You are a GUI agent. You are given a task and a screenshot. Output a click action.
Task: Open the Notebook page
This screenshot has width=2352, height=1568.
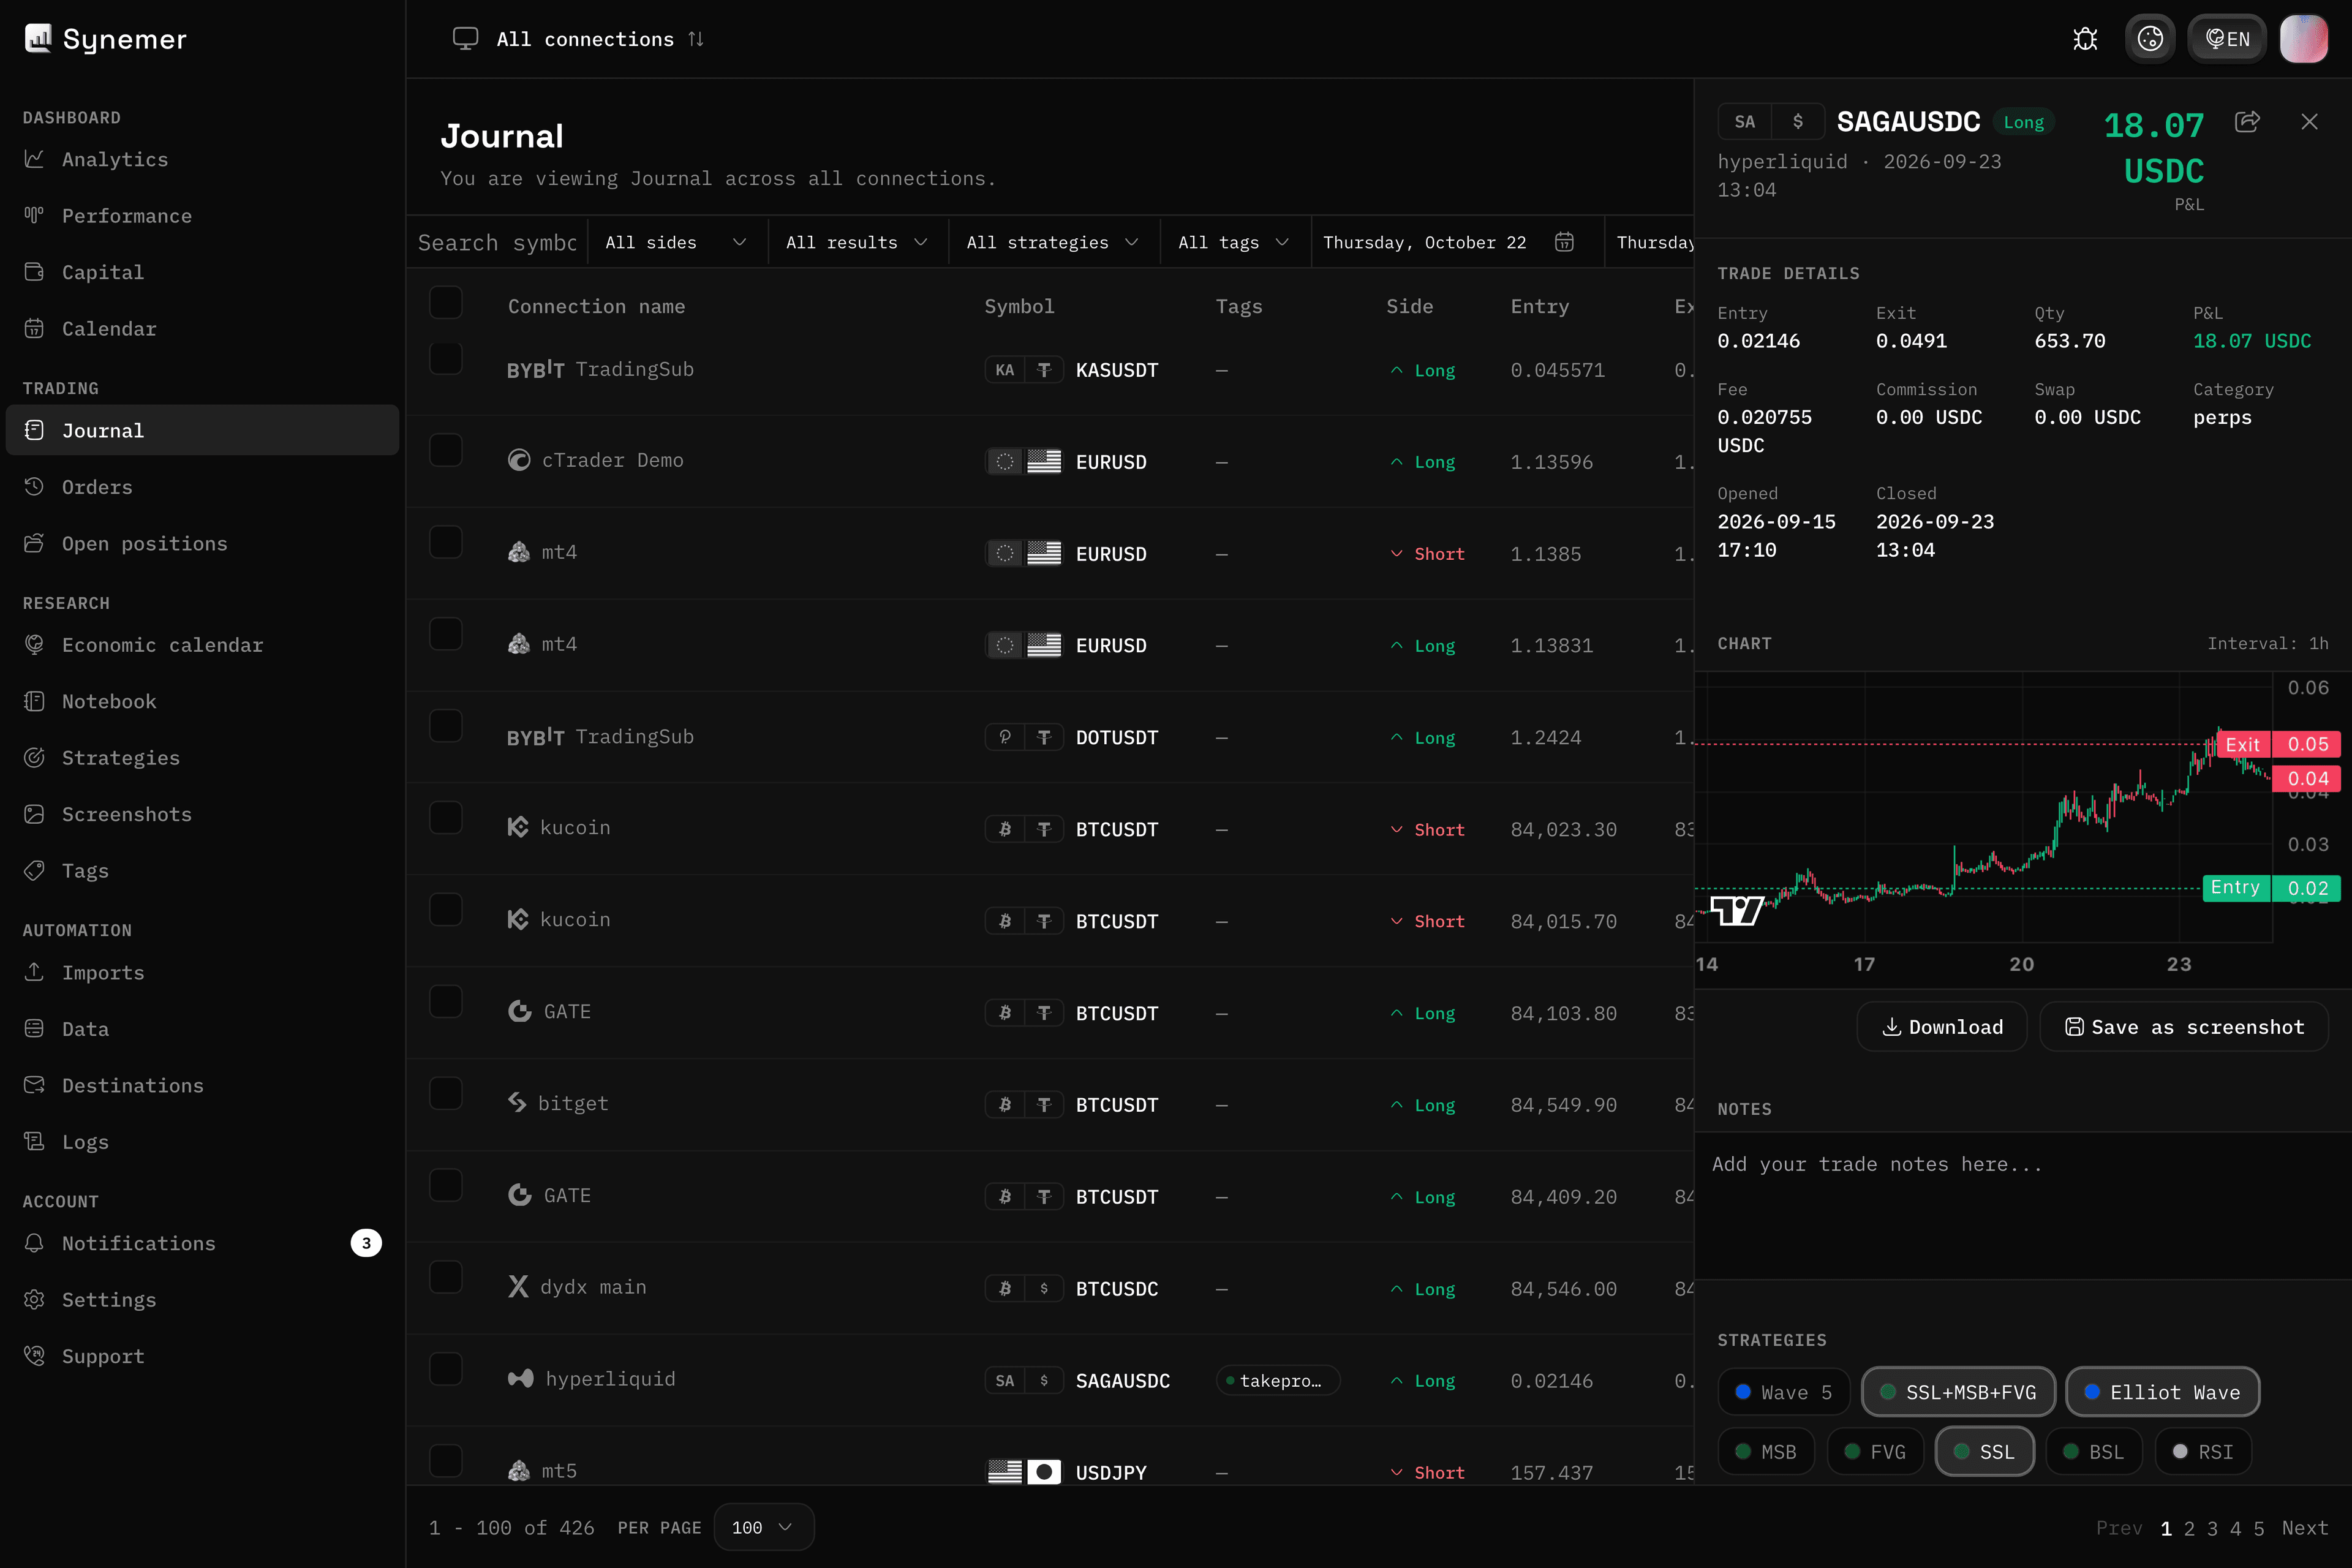pos(202,701)
